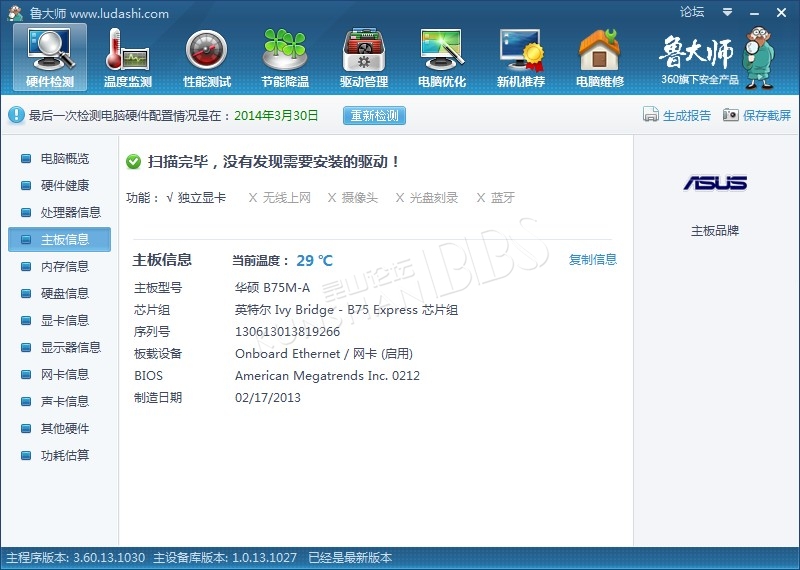Screen dimensions: 800x570
Task: Click the 重新检测 re-detect button
Action: pos(374,115)
